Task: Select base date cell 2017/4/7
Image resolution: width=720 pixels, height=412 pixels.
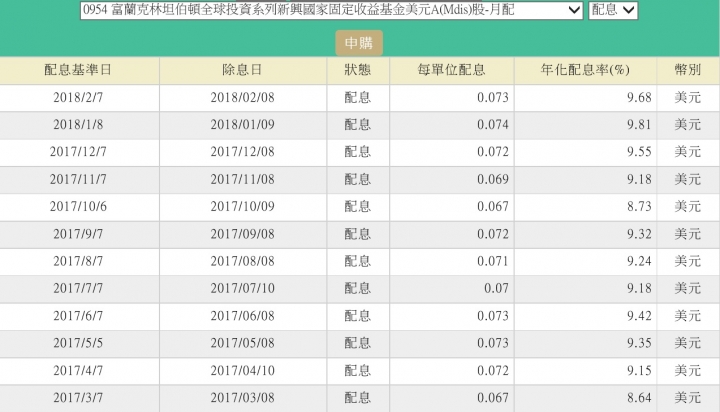Action: (x=78, y=370)
